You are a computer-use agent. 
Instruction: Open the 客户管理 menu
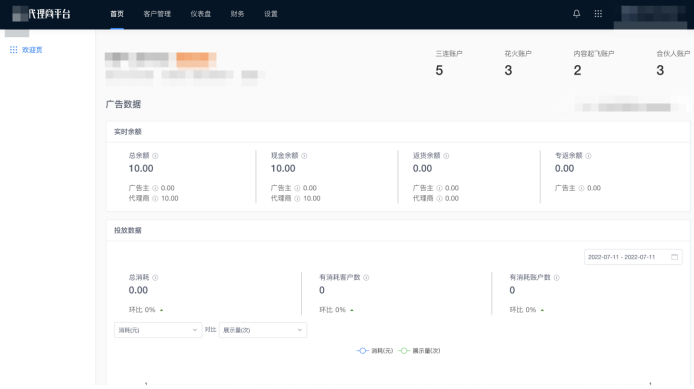click(x=157, y=14)
